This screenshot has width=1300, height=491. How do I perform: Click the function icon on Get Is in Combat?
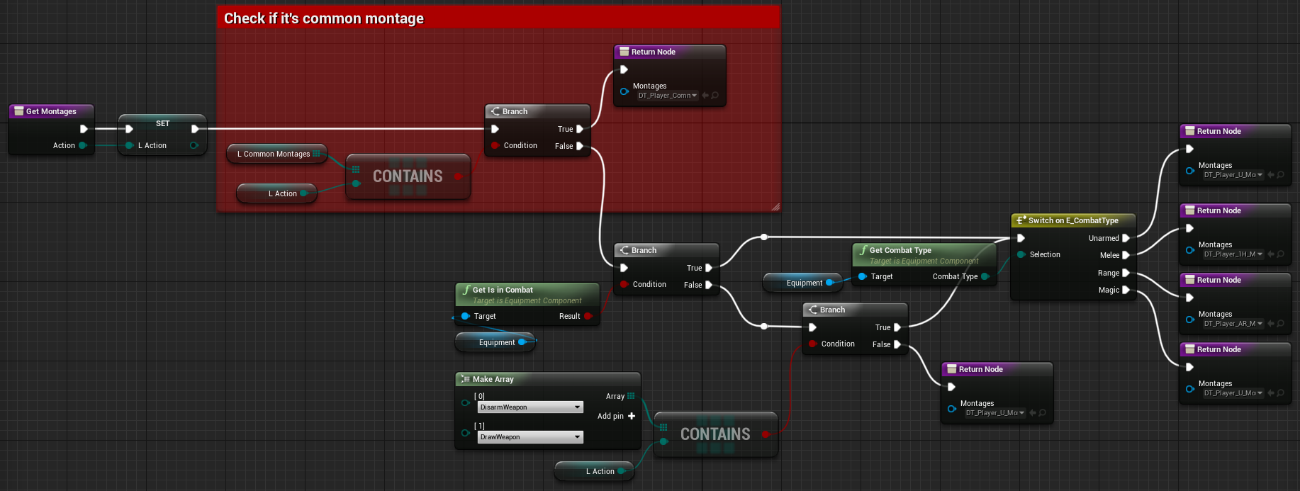465,290
